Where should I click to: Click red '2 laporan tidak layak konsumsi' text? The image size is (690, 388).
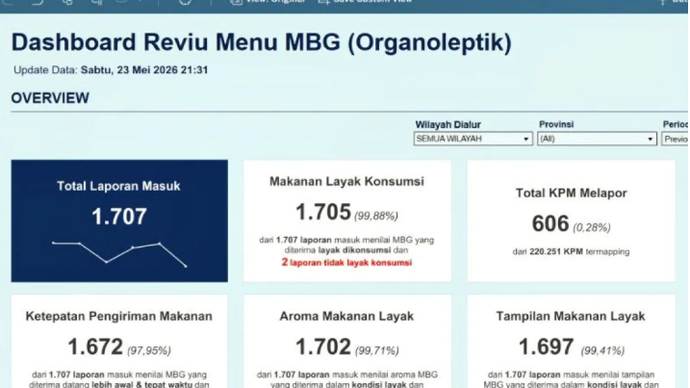click(x=347, y=262)
